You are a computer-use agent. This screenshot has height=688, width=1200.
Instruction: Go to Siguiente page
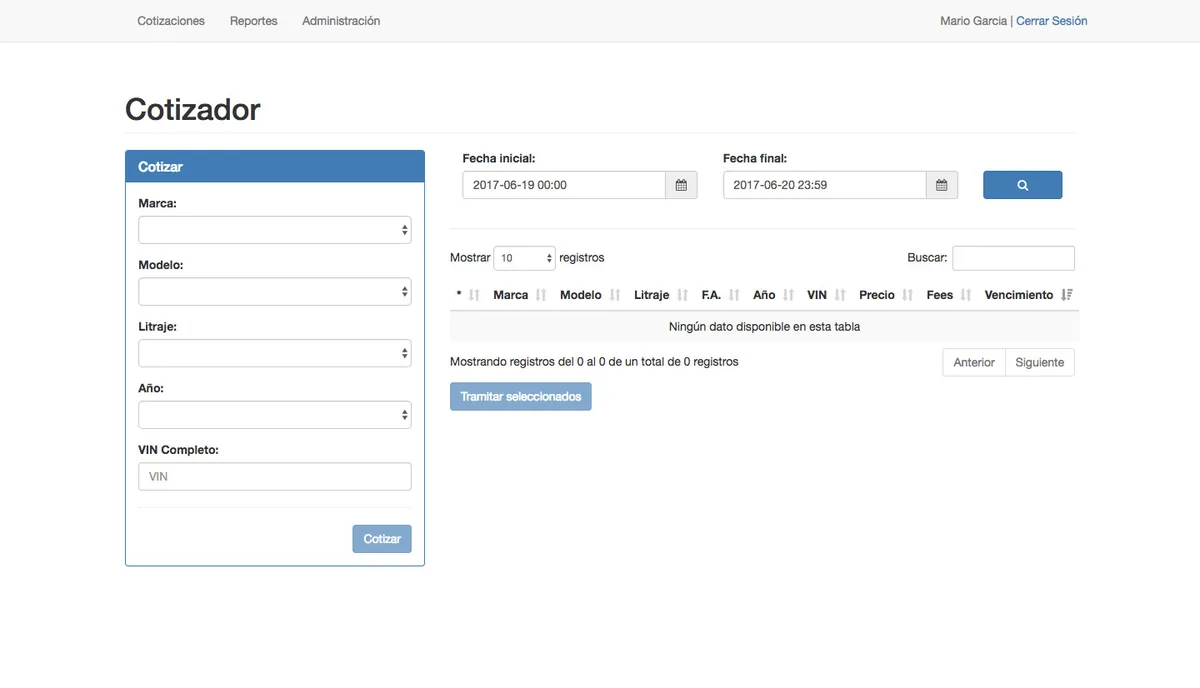point(1039,362)
